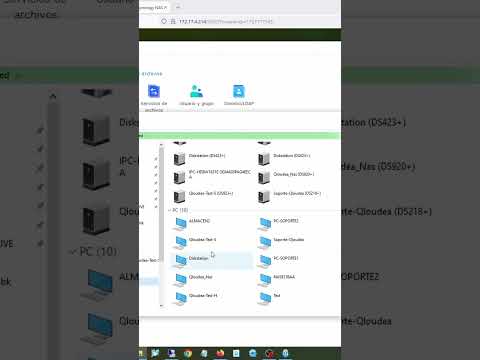The image size is (480, 360).
Task: Click the navigation pane scroll-up arrow
Action: click(x=161, y=145)
